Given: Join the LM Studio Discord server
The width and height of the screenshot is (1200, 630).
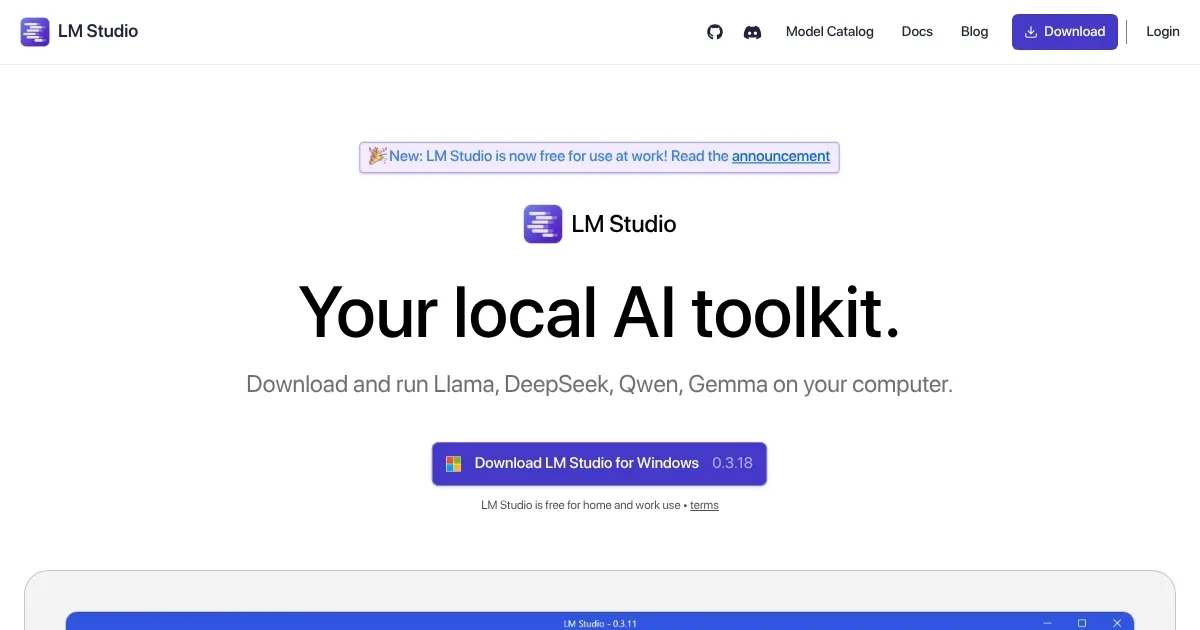Looking at the screenshot, I should [752, 32].
